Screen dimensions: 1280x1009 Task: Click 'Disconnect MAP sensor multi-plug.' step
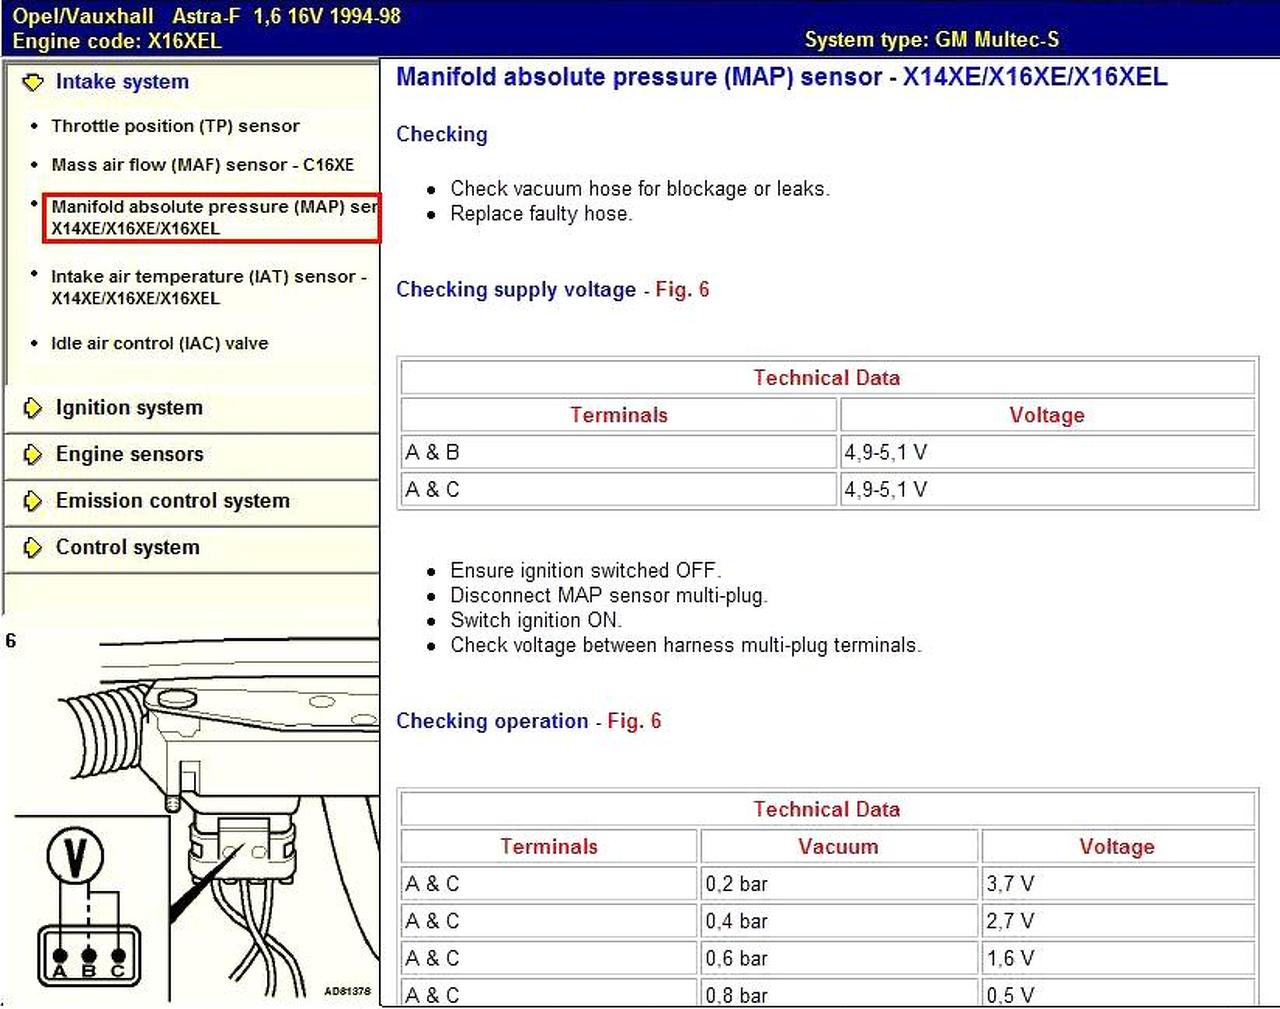(609, 596)
